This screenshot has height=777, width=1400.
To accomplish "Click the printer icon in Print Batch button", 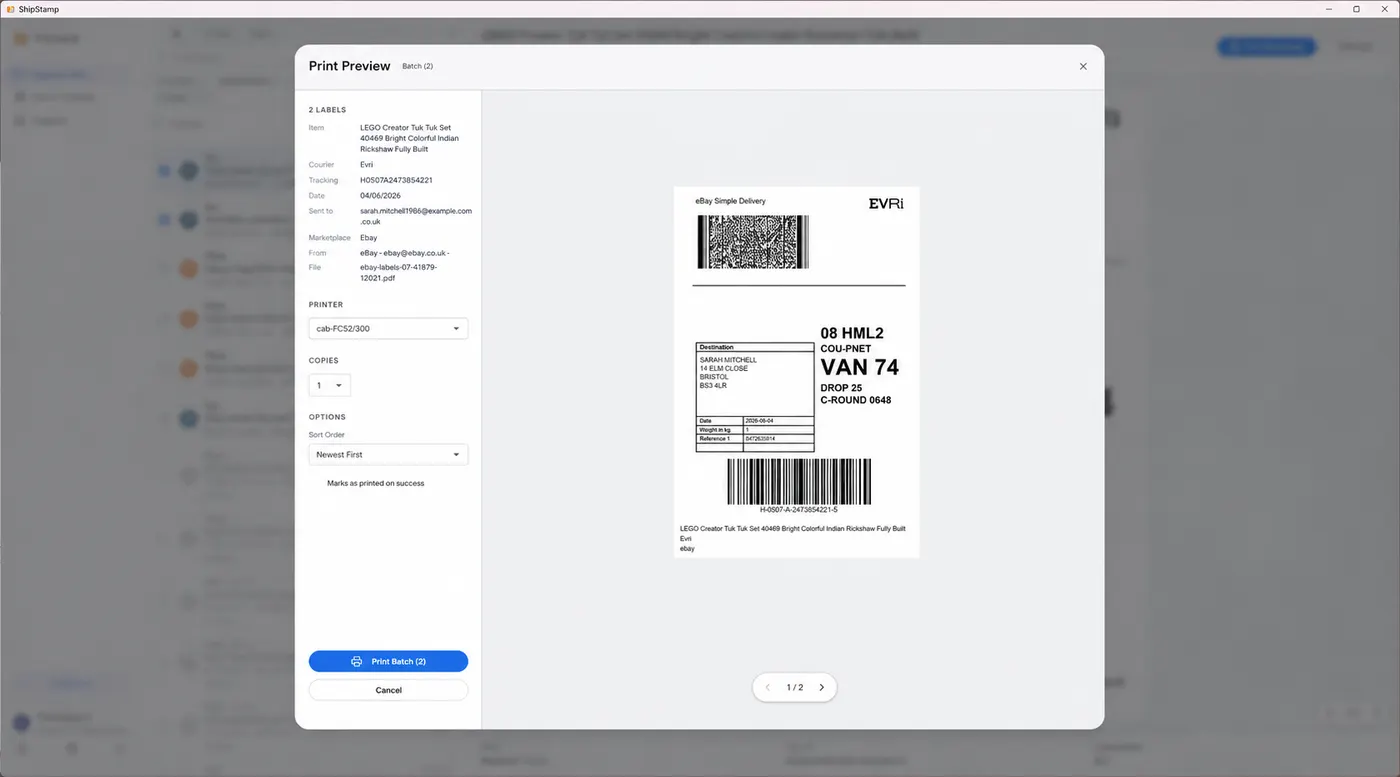I will (x=357, y=661).
